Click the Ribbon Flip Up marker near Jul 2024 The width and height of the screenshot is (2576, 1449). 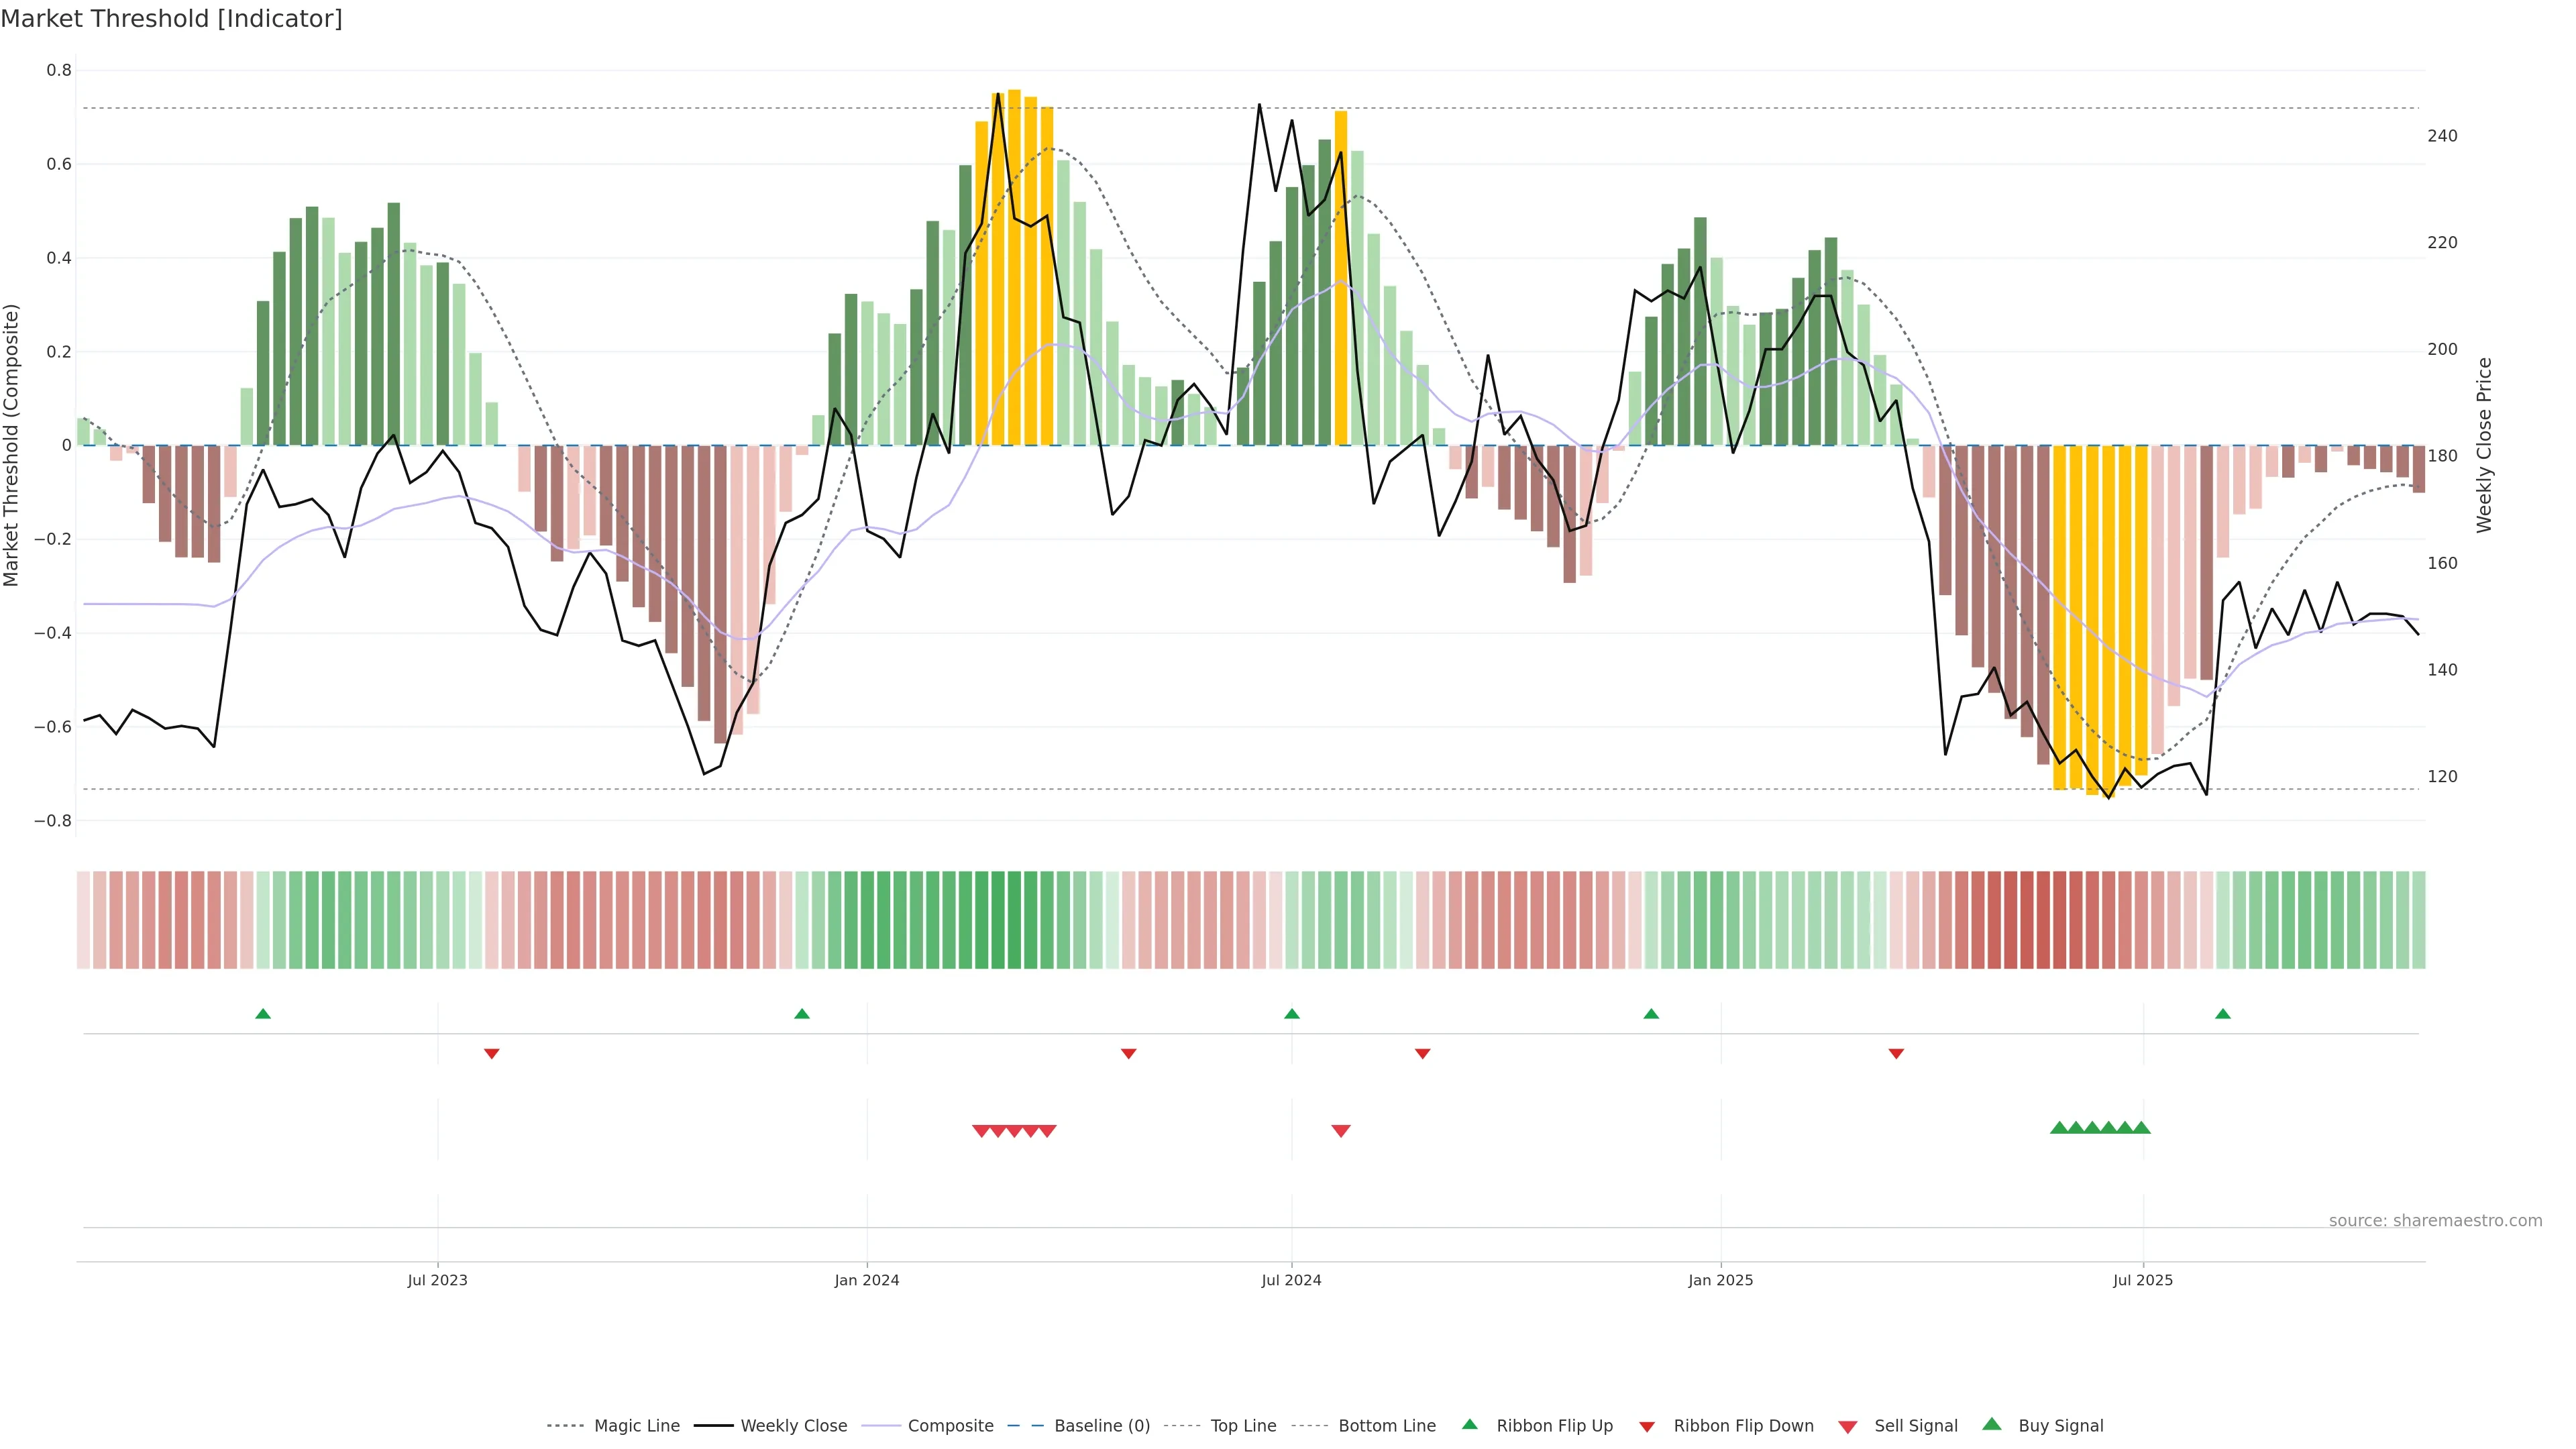tap(1292, 1014)
